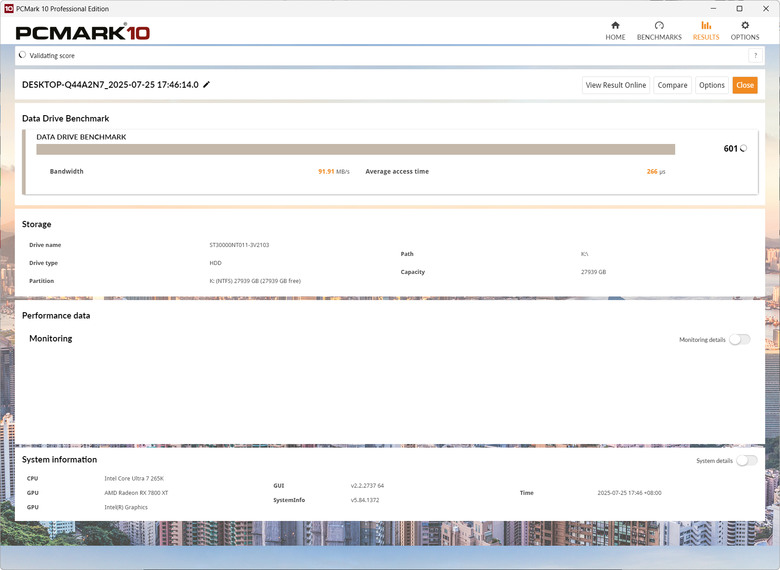Screen dimensions: 780x570
Task: Click the Capacity value 27939 GB
Action: pyautogui.click(x=593, y=272)
